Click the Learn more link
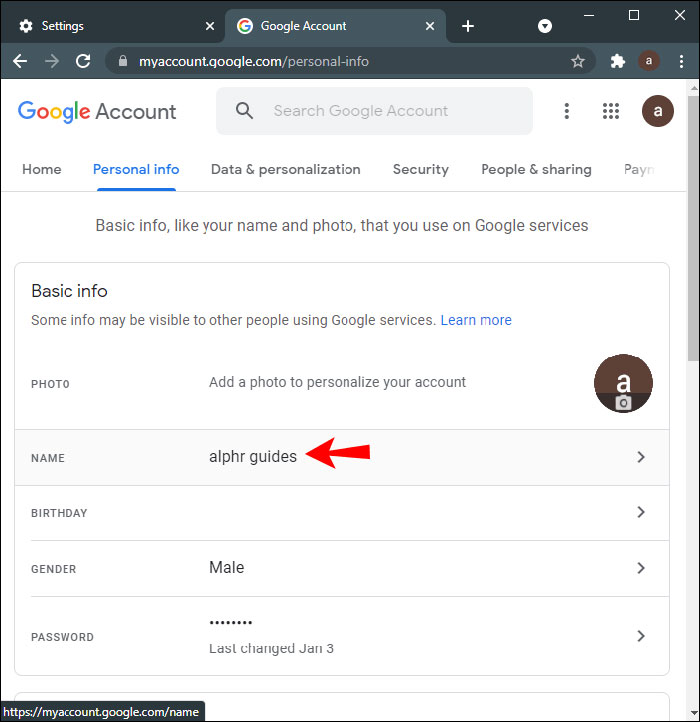 (x=476, y=320)
